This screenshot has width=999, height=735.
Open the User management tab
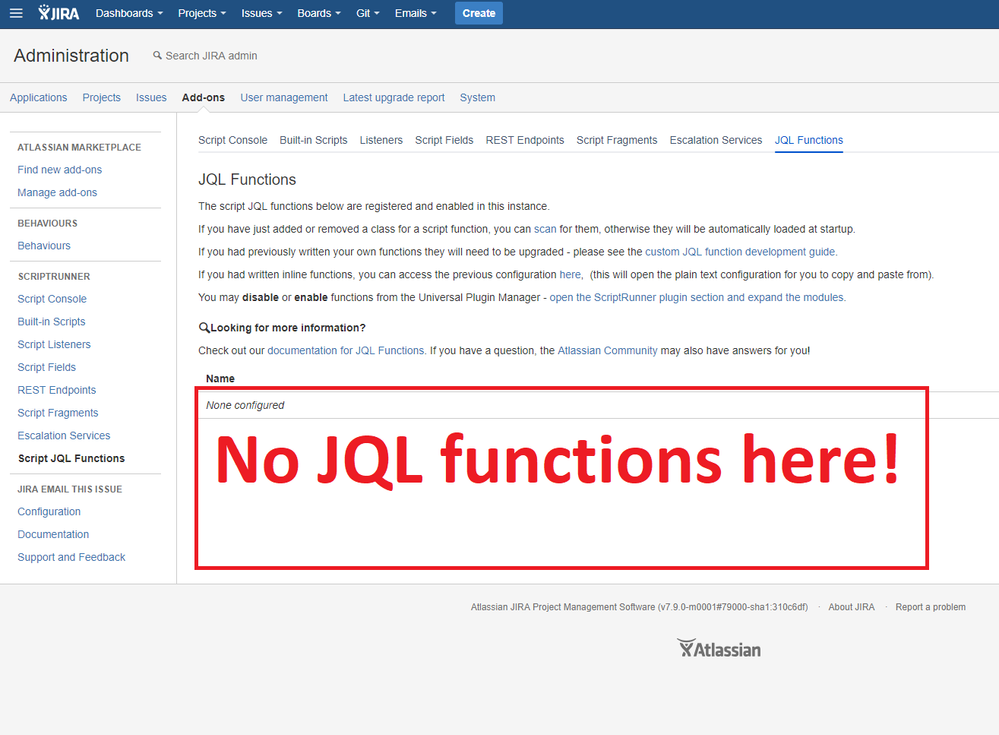[x=284, y=97]
